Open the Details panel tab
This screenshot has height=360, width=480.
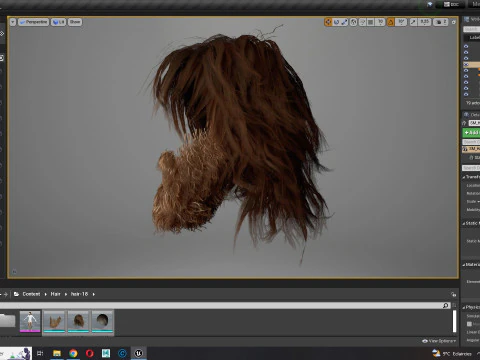point(471,115)
